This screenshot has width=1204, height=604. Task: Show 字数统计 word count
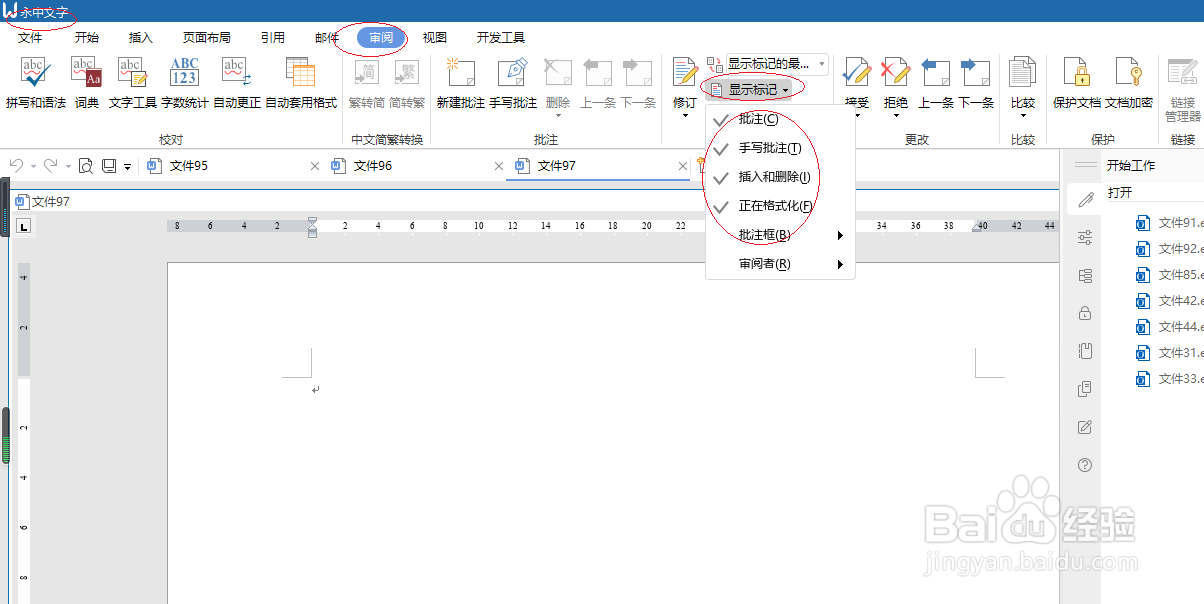(x=184, y=83)
